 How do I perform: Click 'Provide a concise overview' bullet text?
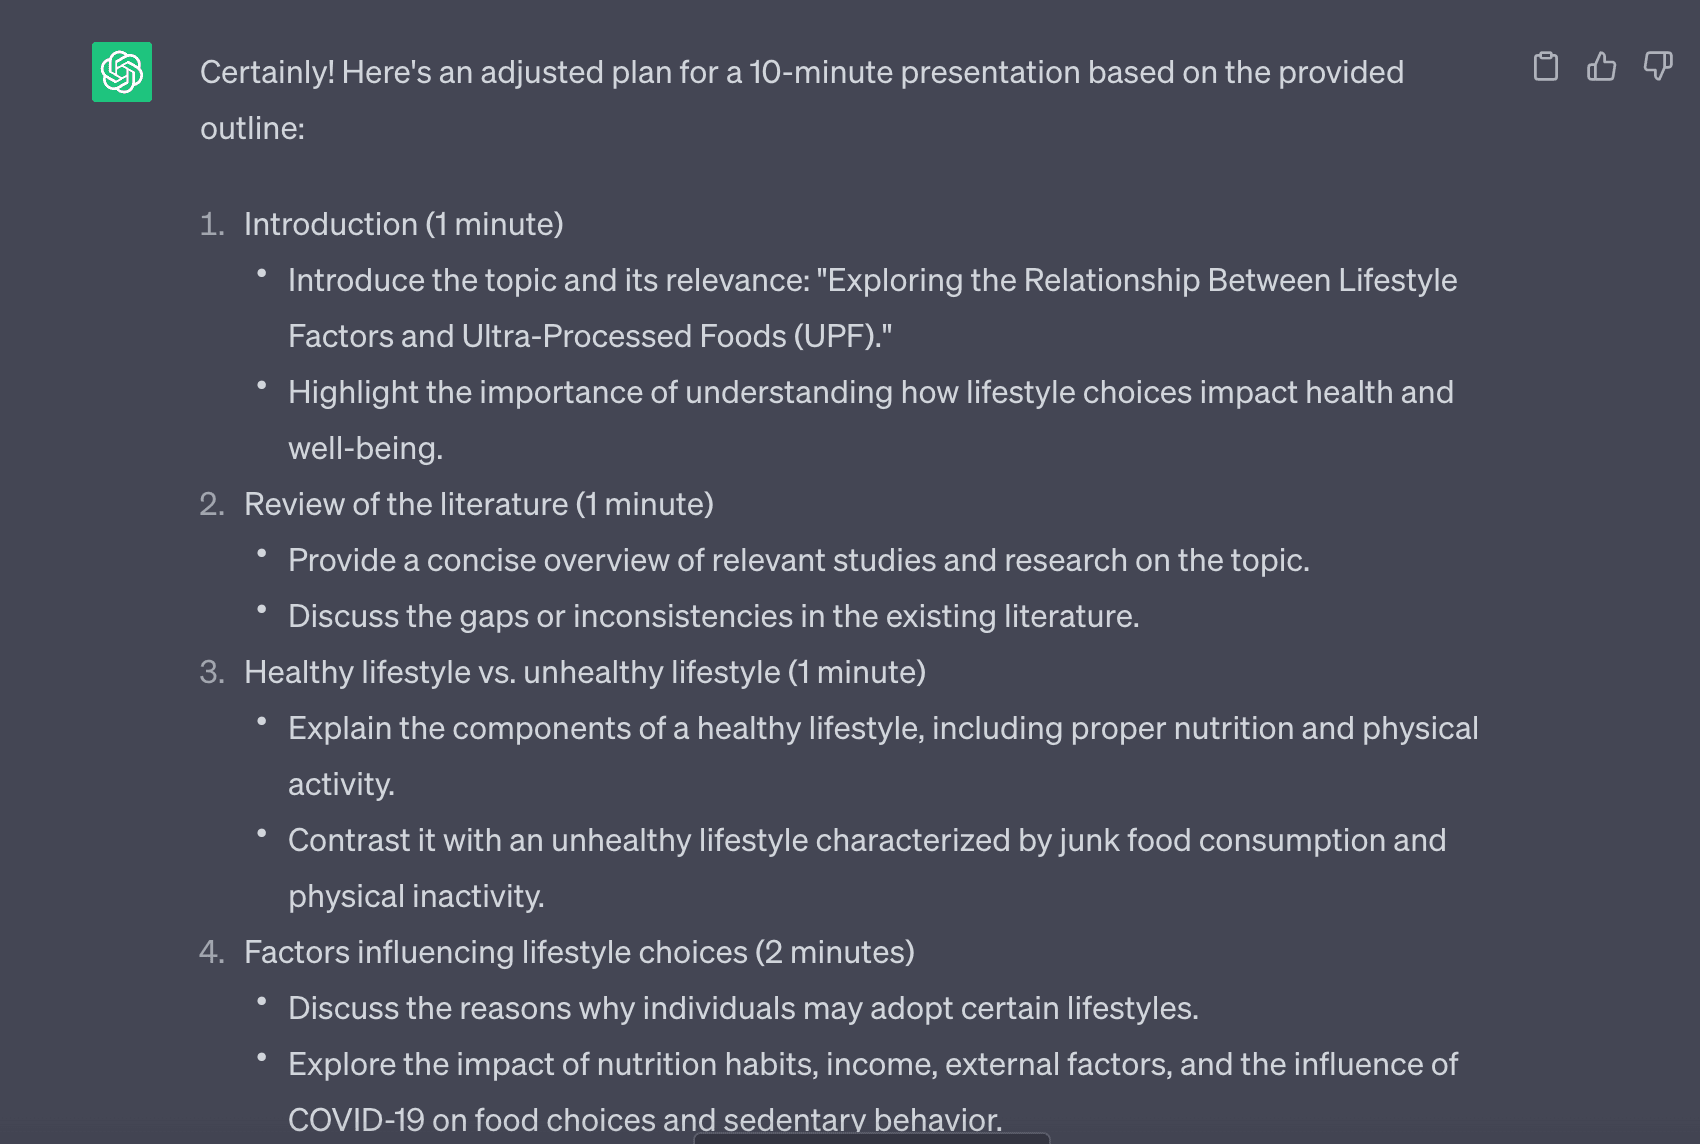pos(799,560)
